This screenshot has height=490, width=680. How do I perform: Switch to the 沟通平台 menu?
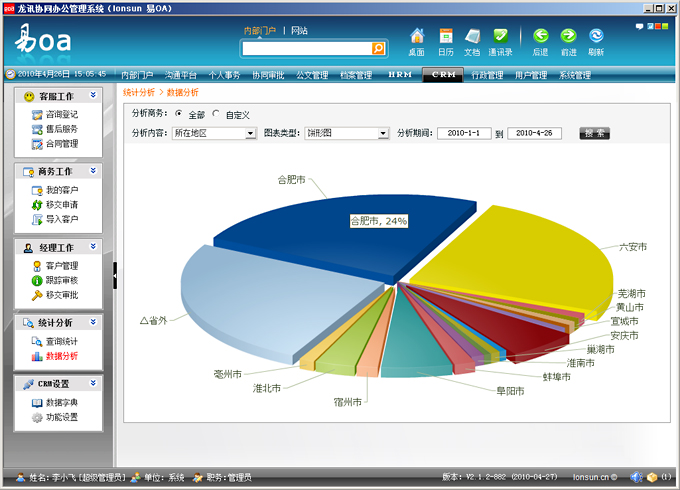tap(181, 75)
